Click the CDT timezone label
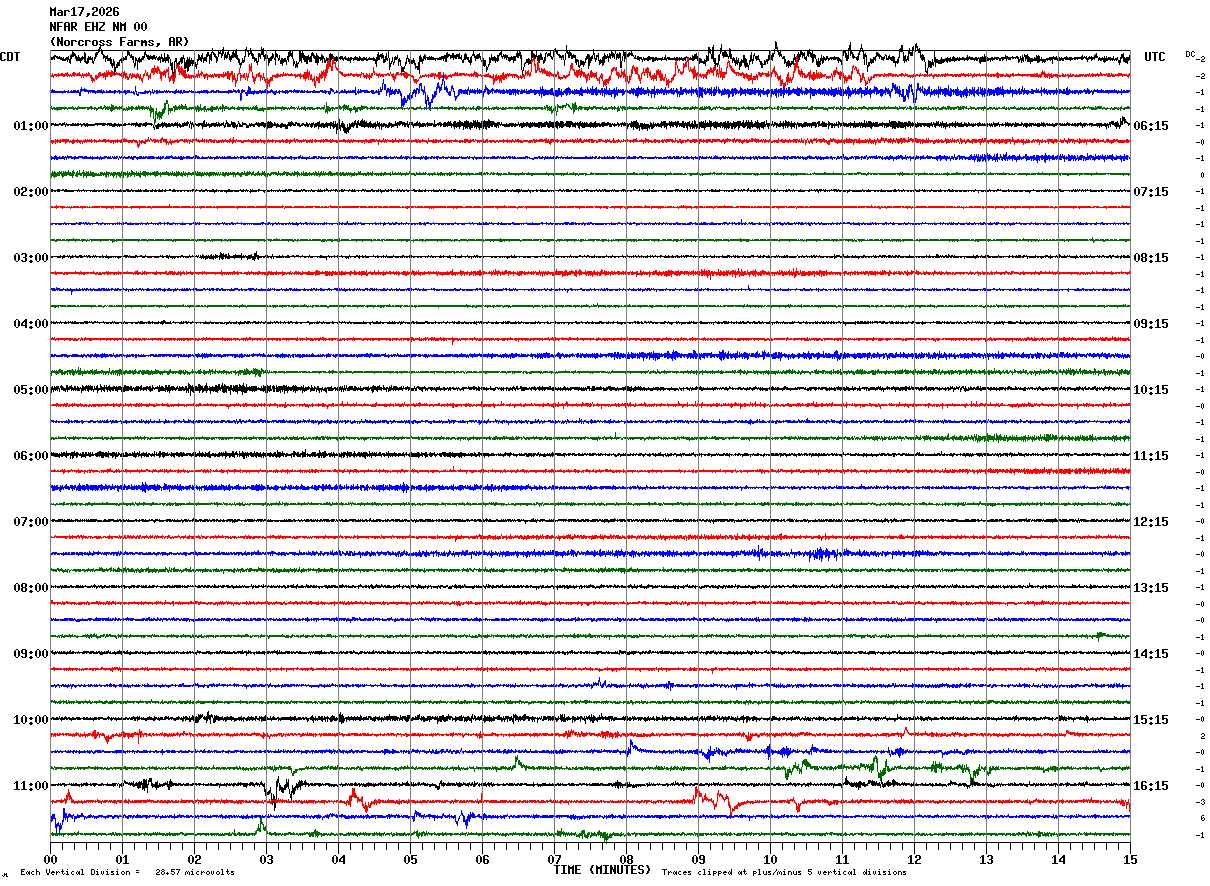Image resolution: width=1210 pixels, height=886 pixels. (10, 57)
